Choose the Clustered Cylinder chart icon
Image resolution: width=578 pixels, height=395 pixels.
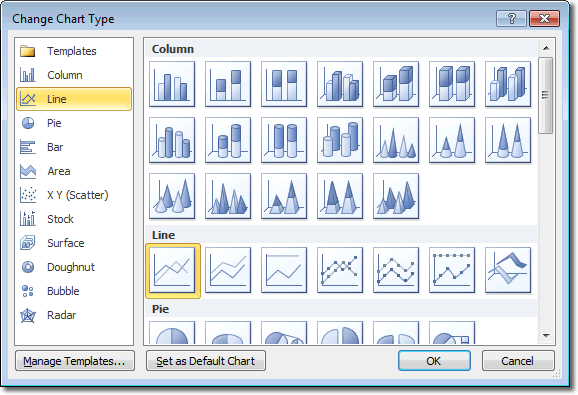tap(172, 140)
